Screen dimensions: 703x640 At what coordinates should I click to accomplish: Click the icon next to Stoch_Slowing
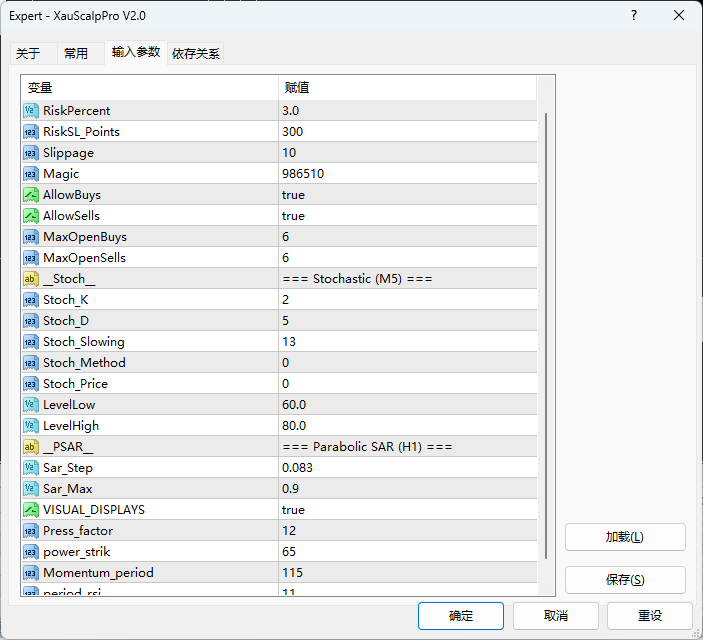pos(31,342)
